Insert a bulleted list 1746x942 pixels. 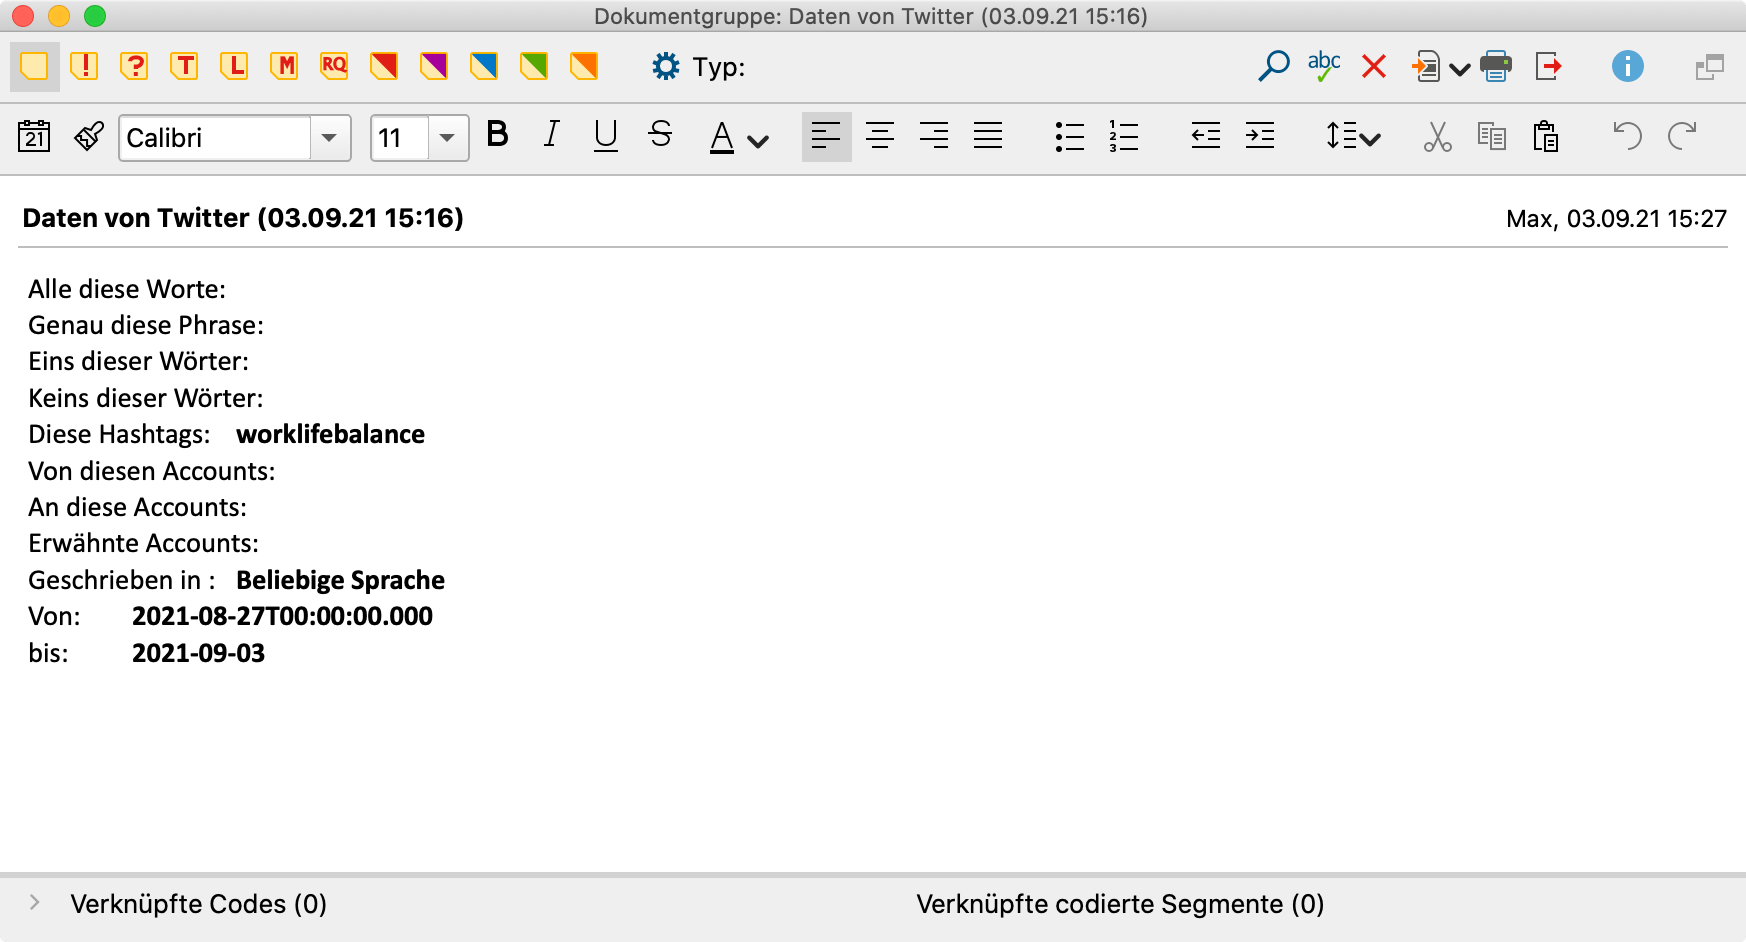click(1069, 136)
